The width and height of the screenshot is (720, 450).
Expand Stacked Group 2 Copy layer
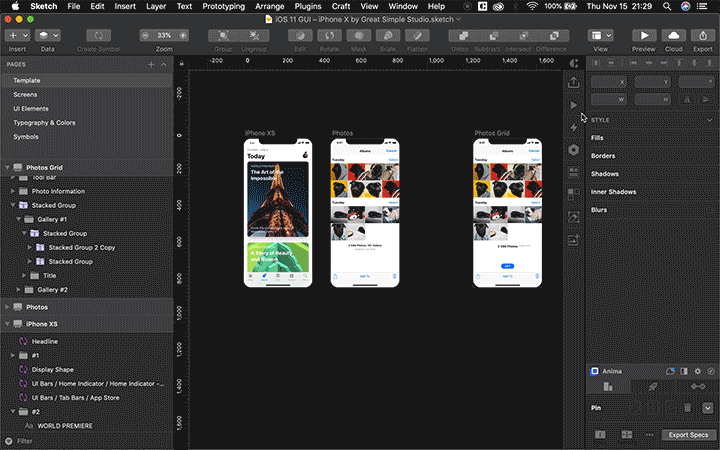(x=30, y=248)
